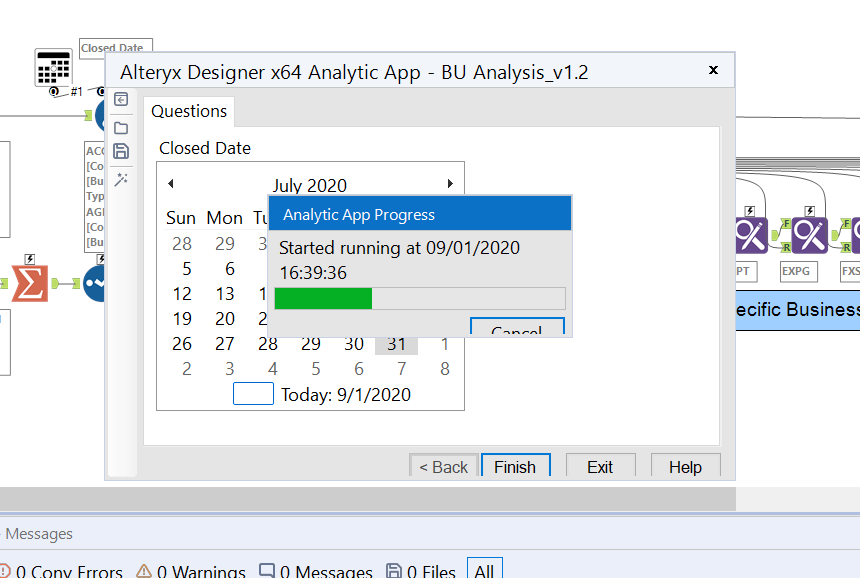Click the back arrow icon in the sidebar
Screen dimensions: 860x578
coord(121,100)
